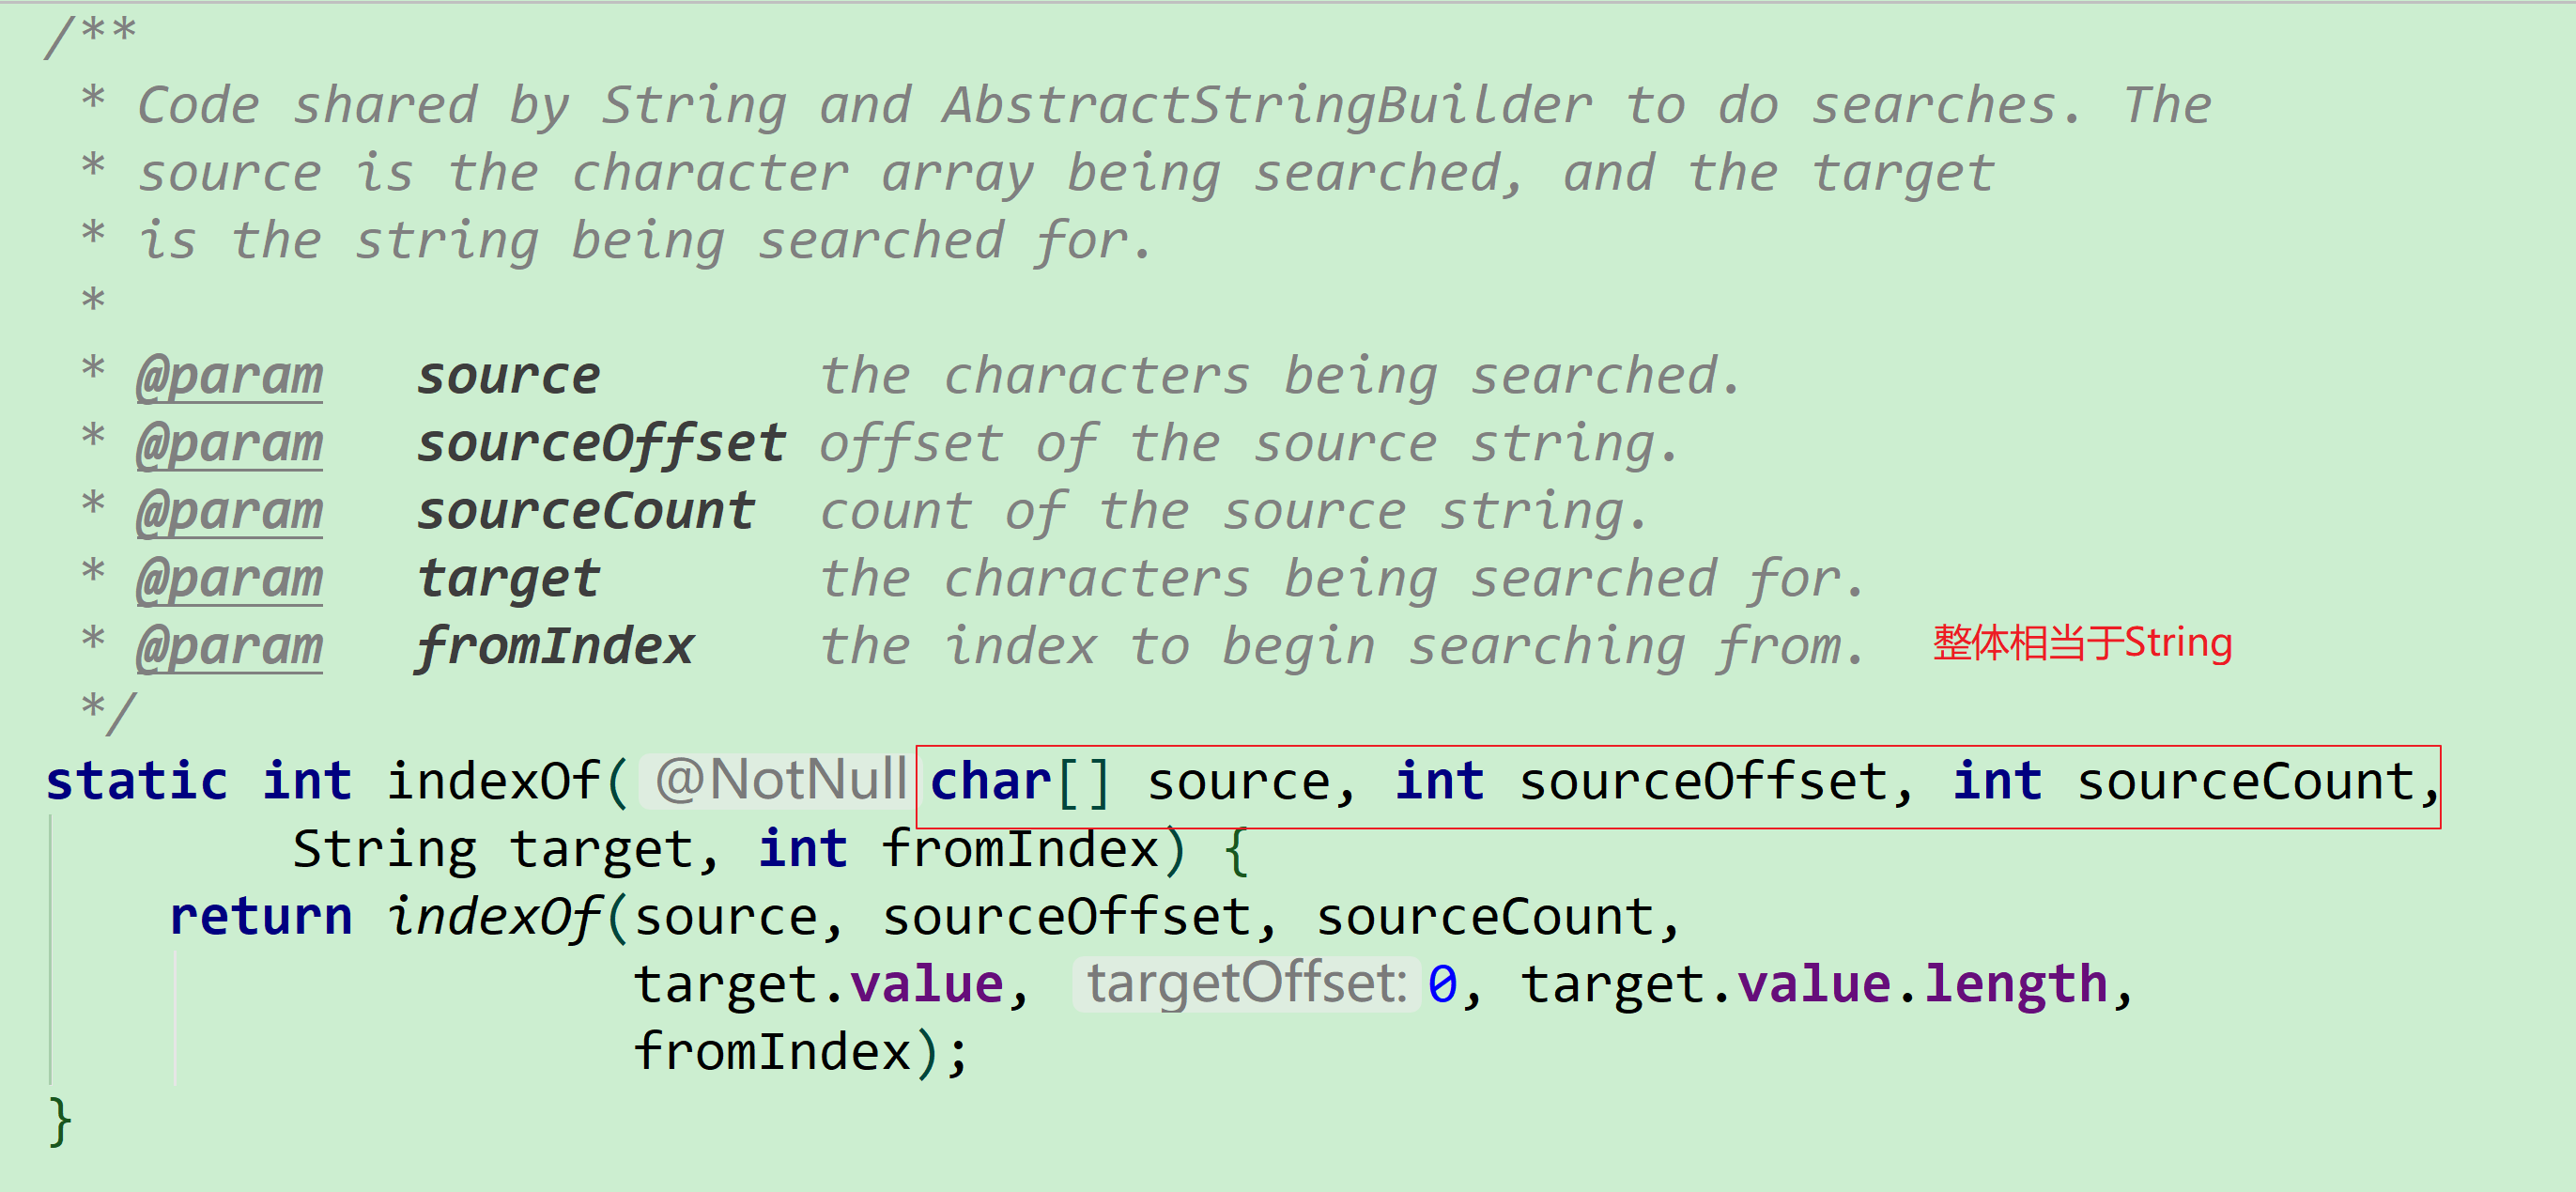Click the closing brace of the method
Screen dimensions: 2576x1192
[60, 1120]
